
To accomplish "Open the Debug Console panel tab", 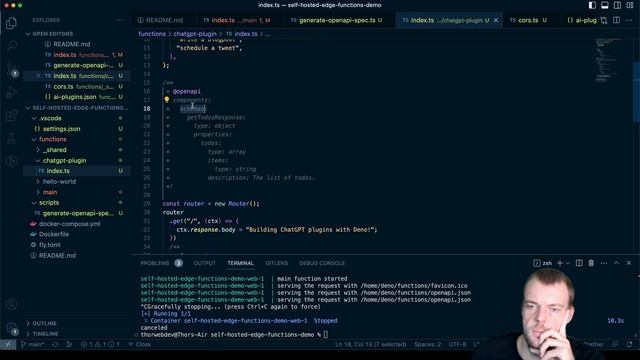I will [x=322, y=263].
